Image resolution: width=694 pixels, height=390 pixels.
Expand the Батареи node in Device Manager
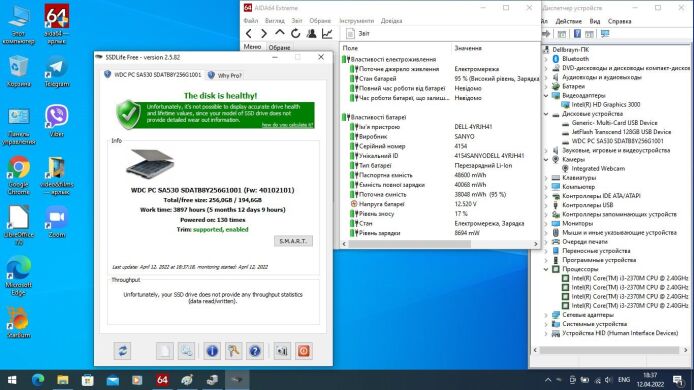546,86
